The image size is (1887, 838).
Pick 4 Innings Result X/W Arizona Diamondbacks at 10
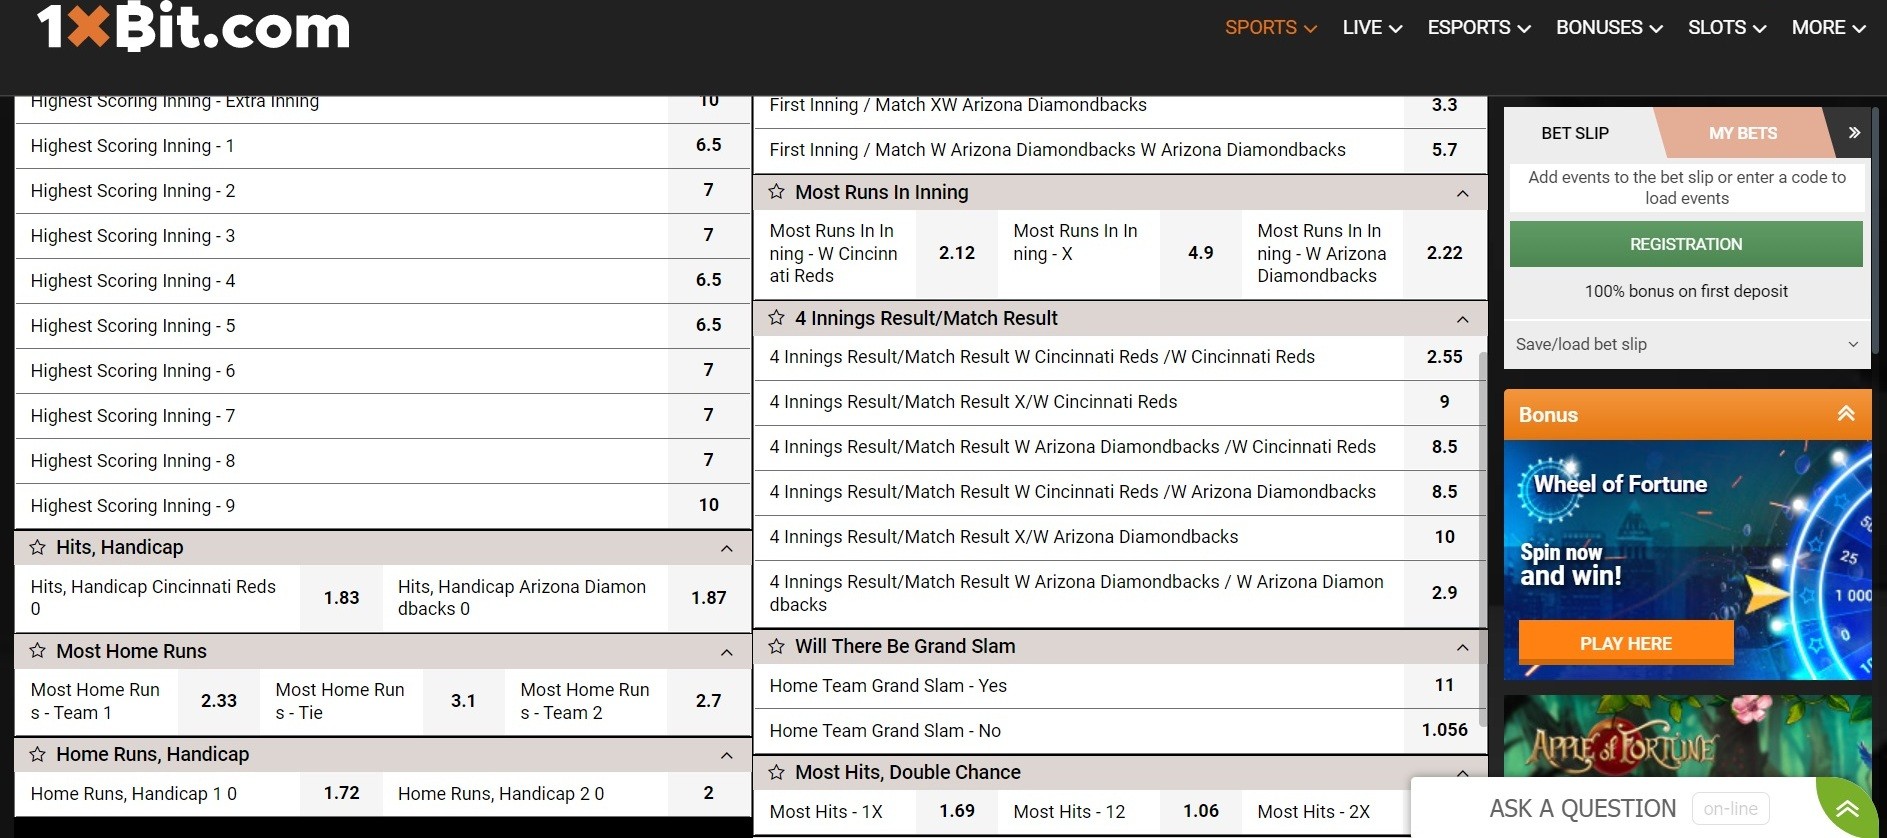tap(1444, 537)
